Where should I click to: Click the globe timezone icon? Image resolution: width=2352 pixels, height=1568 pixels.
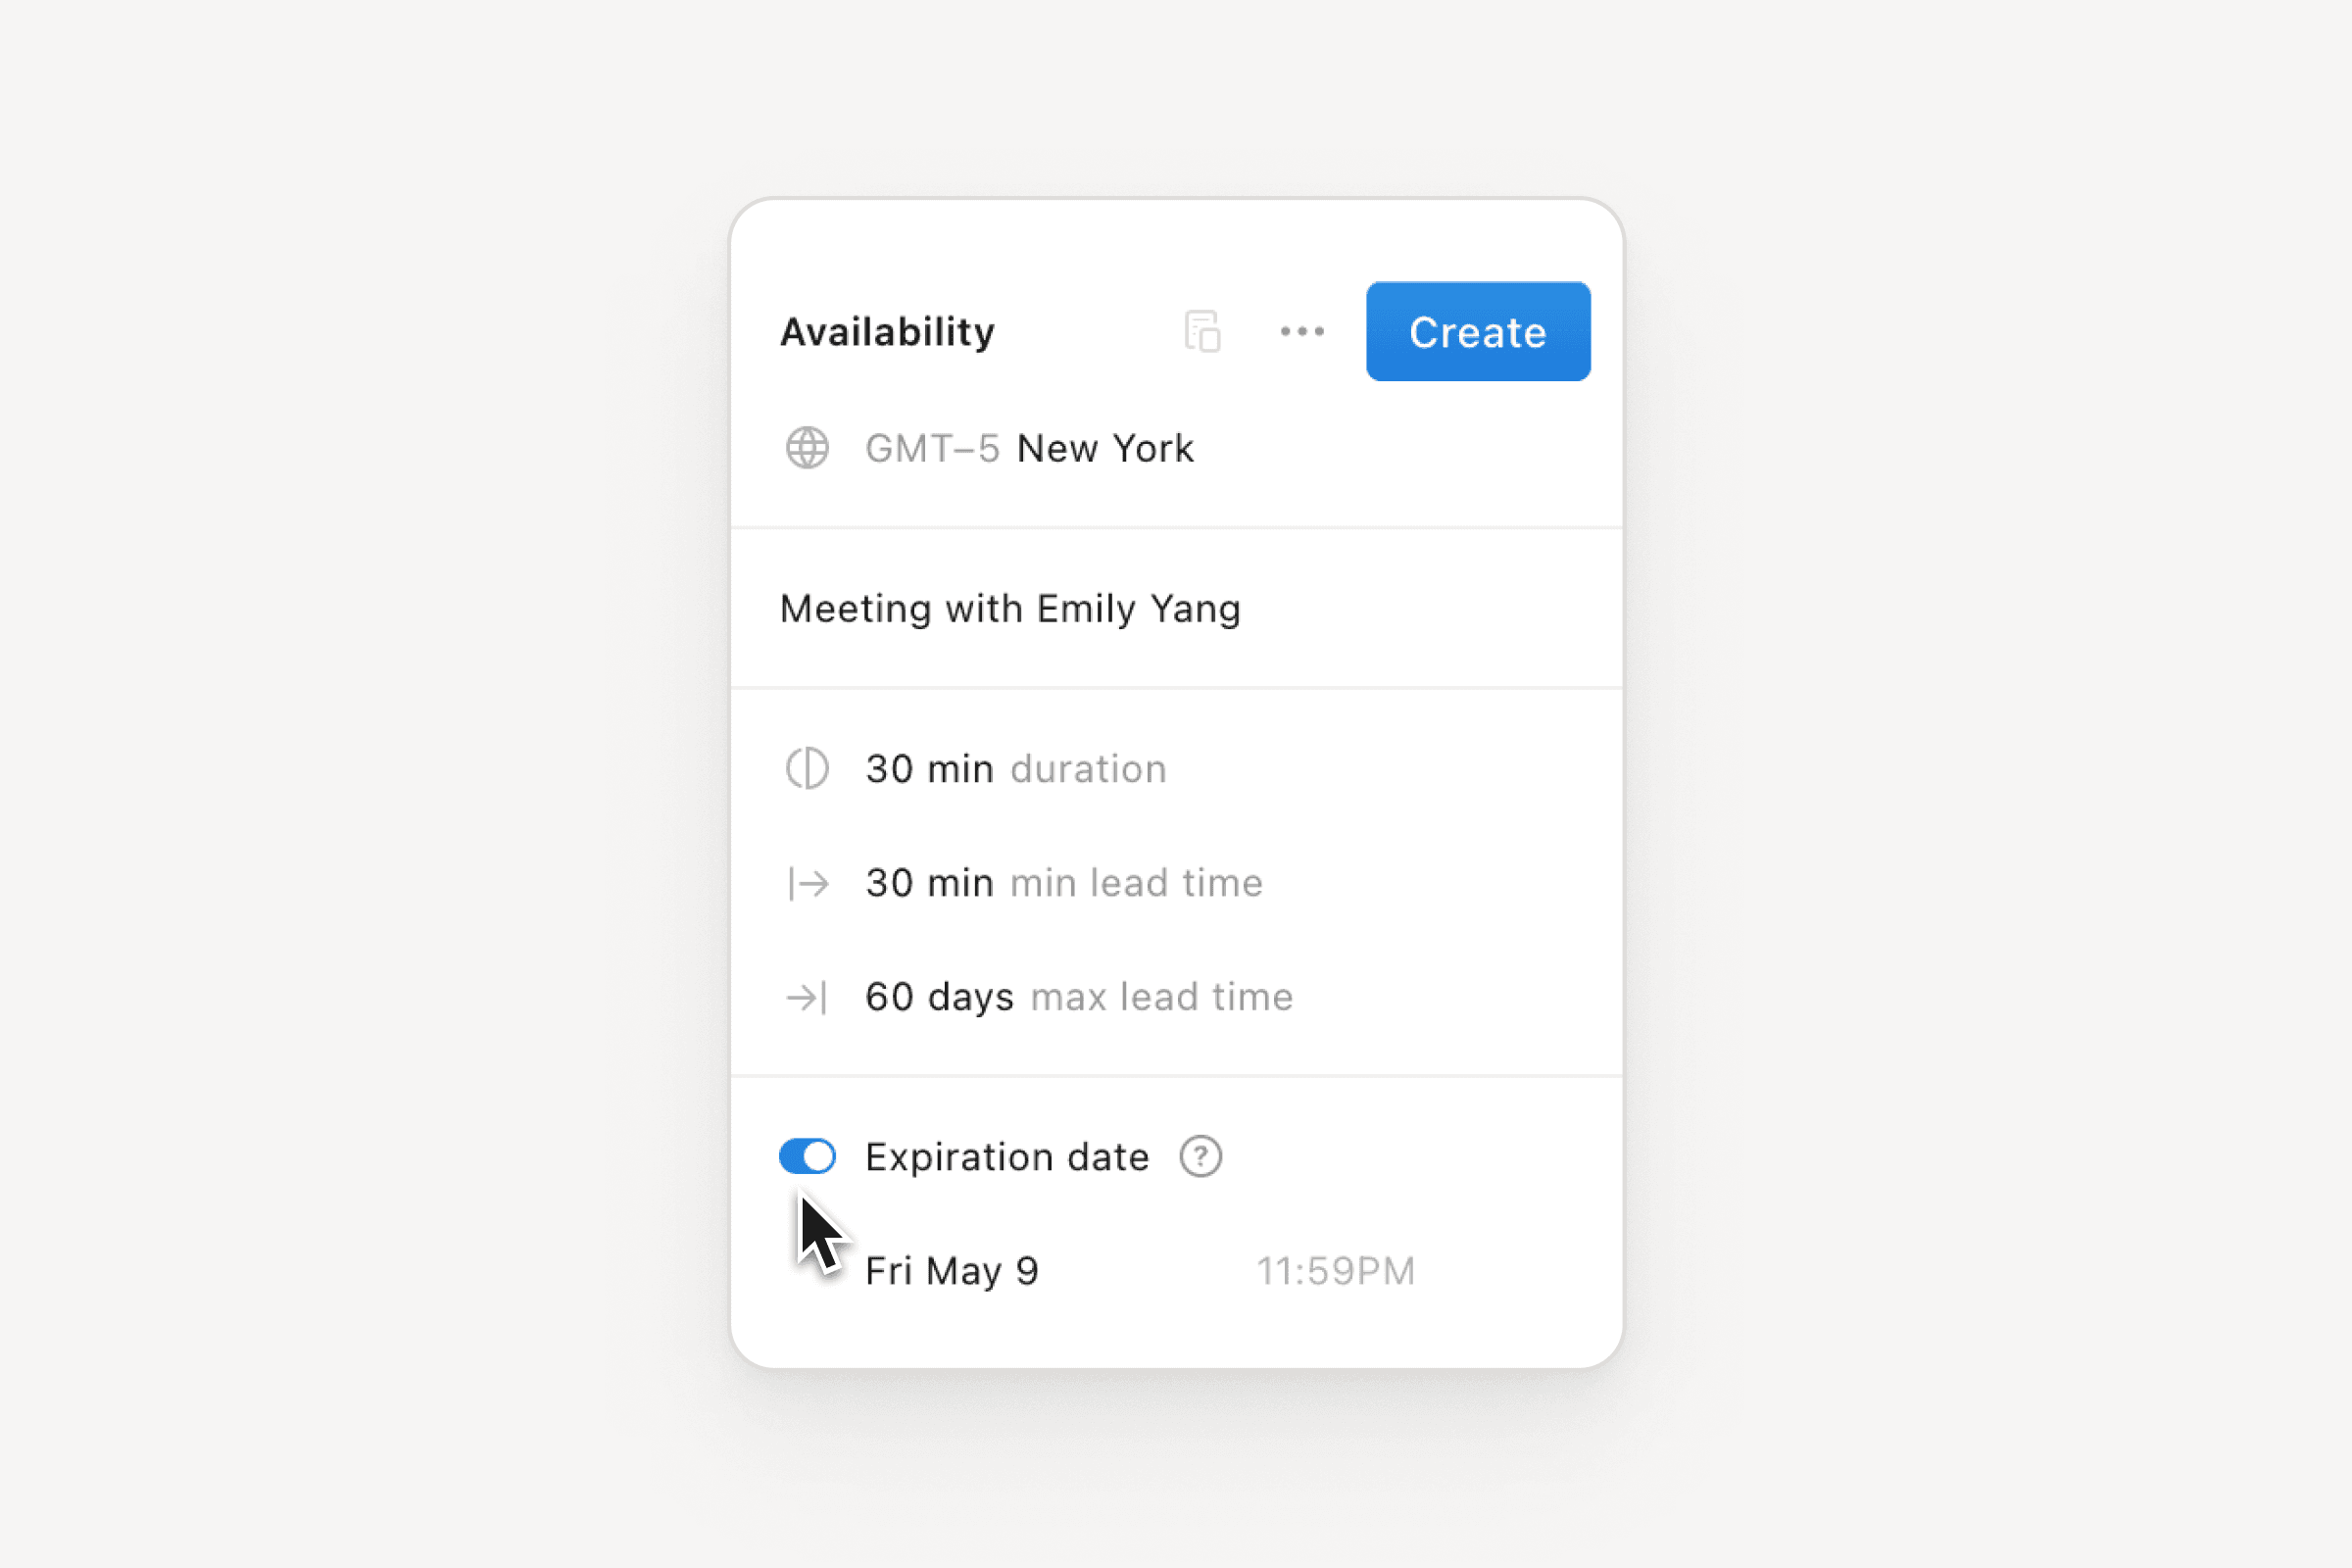(806, 448)
